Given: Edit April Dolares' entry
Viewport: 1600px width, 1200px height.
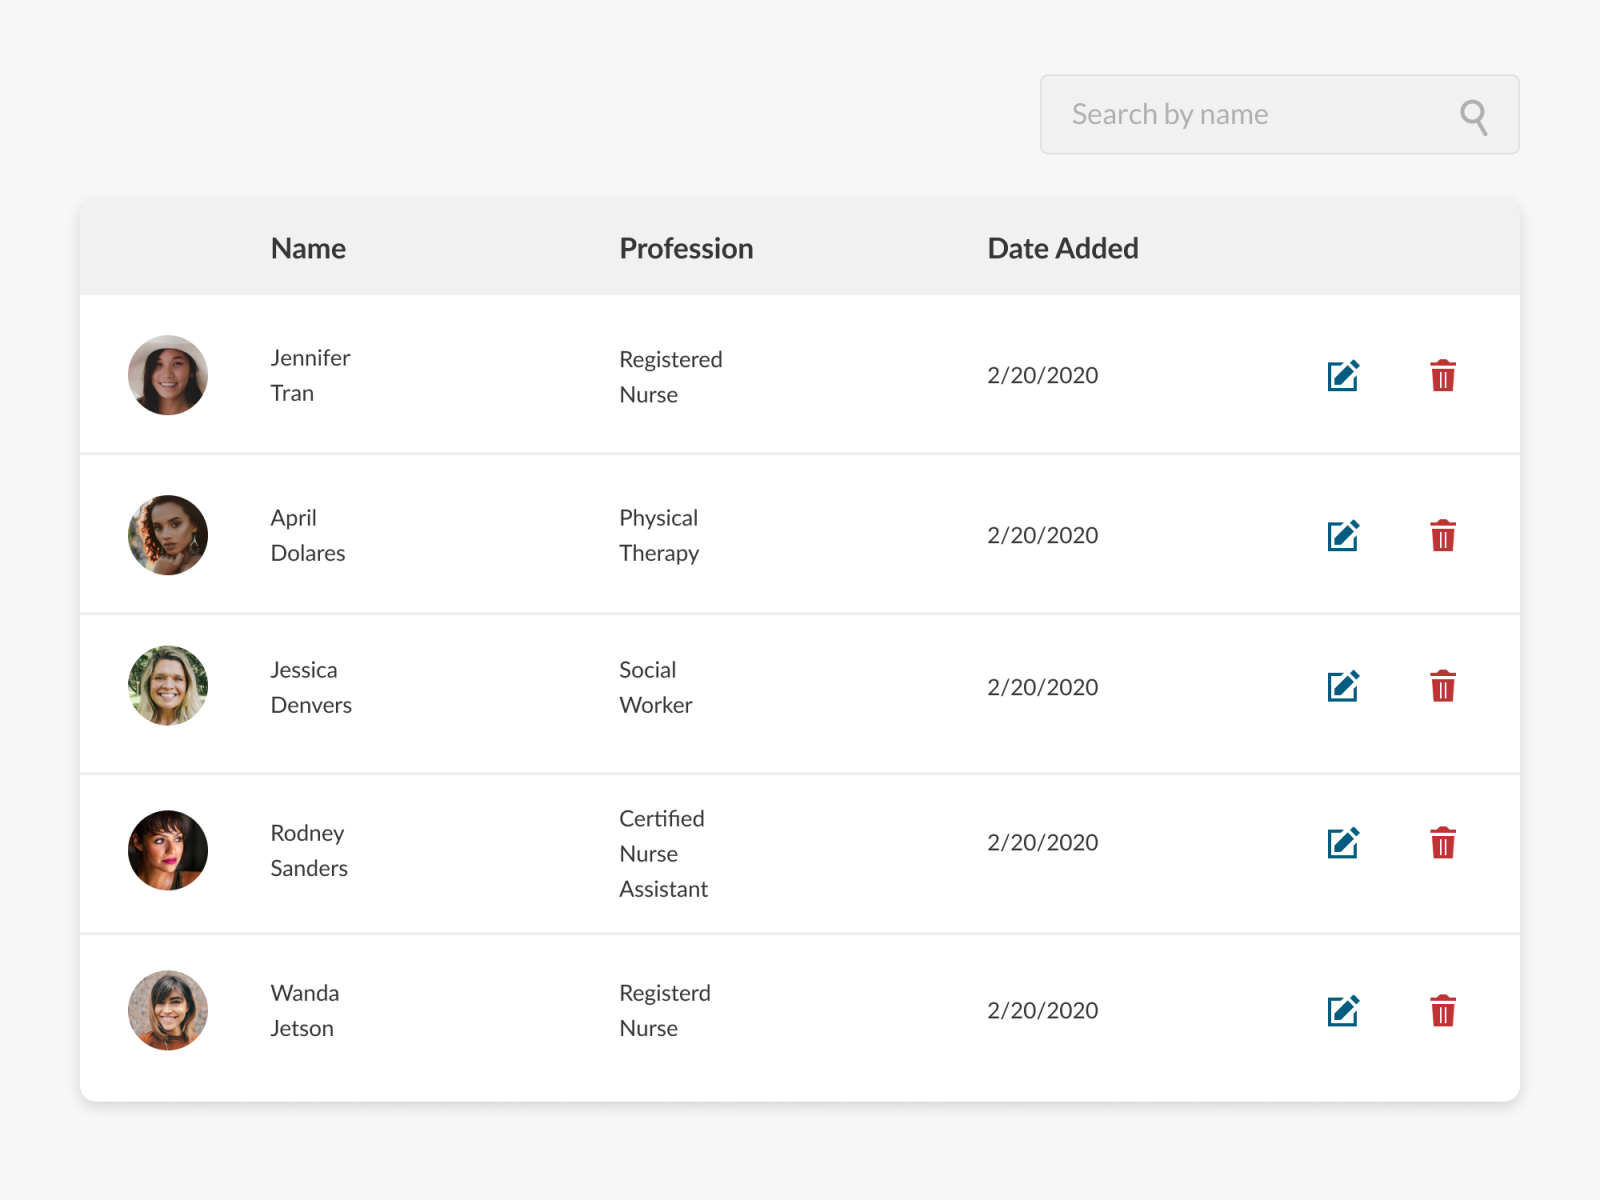Looking at the screenshot, I should [x=1343, y=535].
